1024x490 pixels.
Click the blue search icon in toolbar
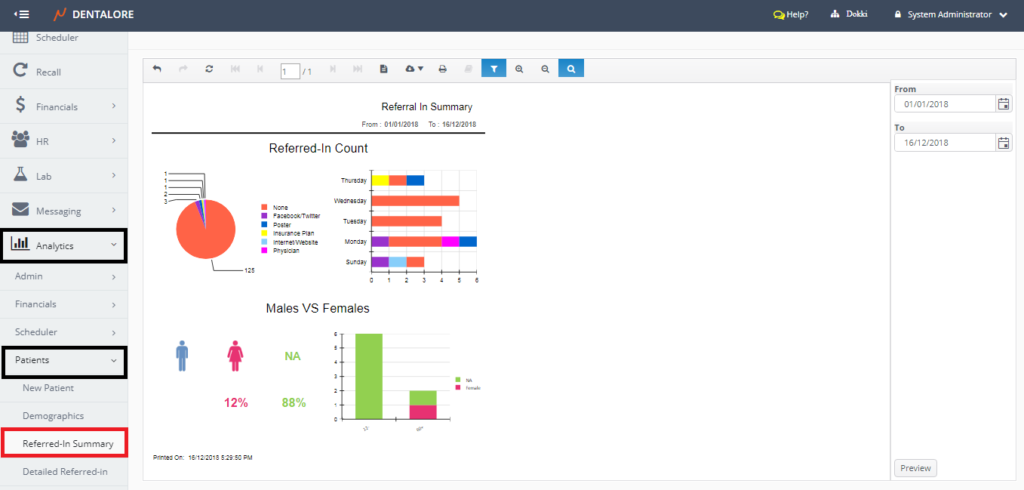(571, 69)
